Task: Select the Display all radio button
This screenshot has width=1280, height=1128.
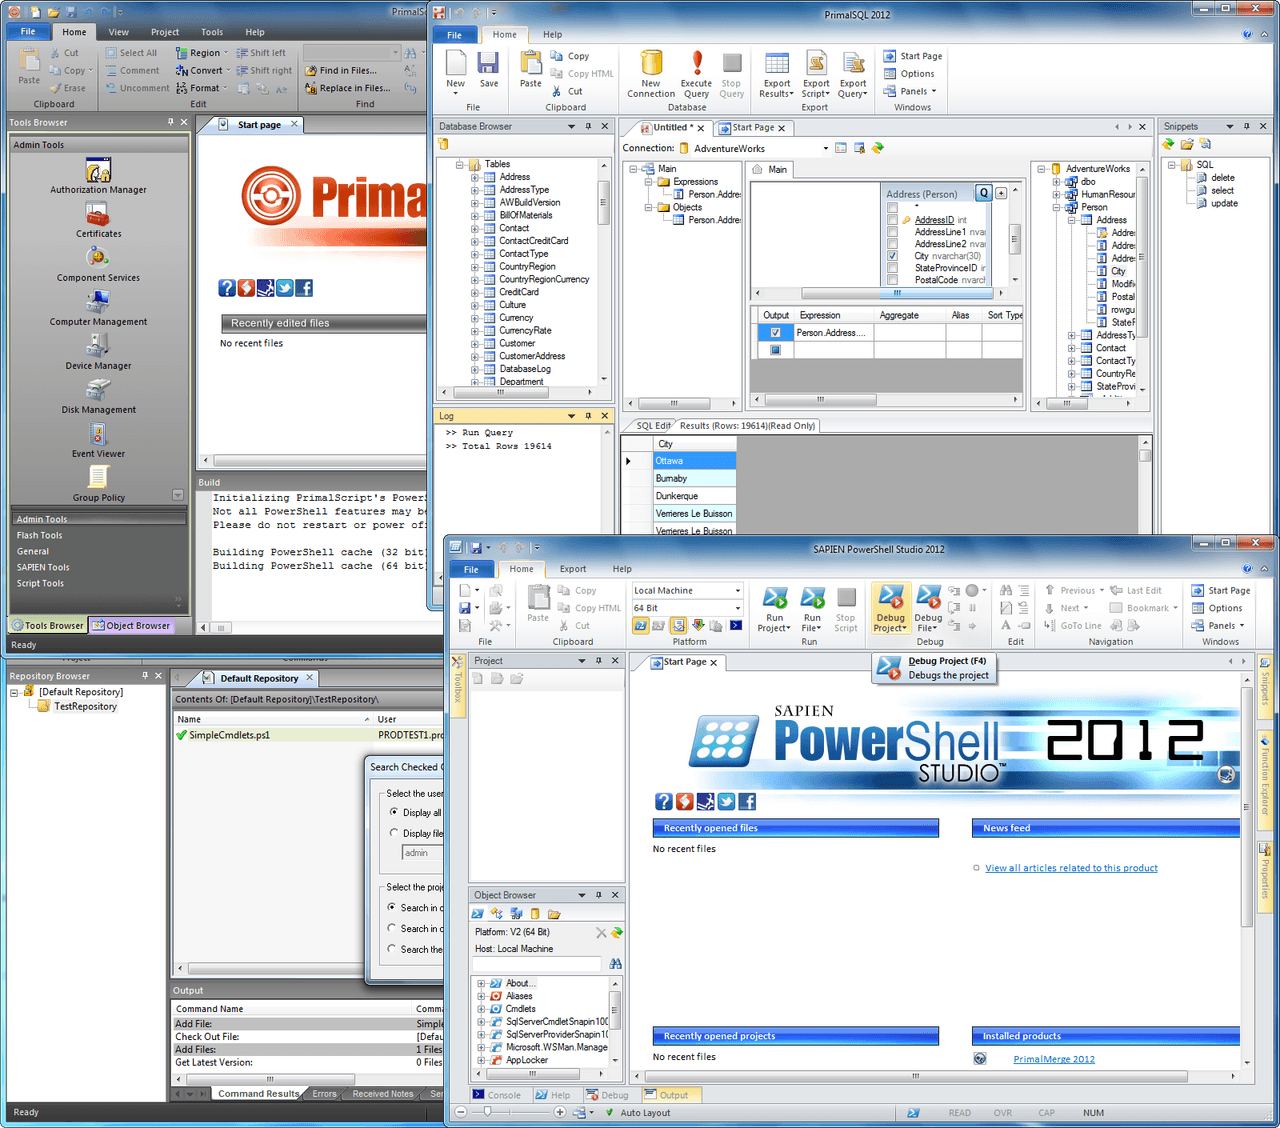Action: click(394, 812)
